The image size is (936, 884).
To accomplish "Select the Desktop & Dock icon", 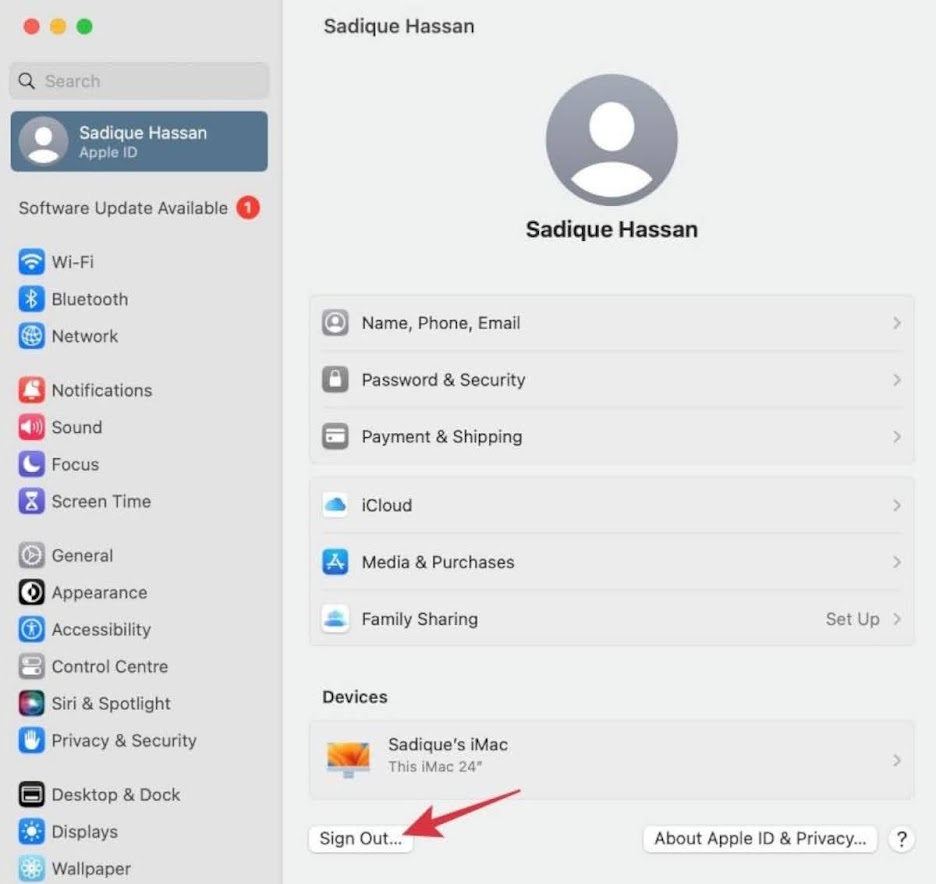I will point(31,794).
